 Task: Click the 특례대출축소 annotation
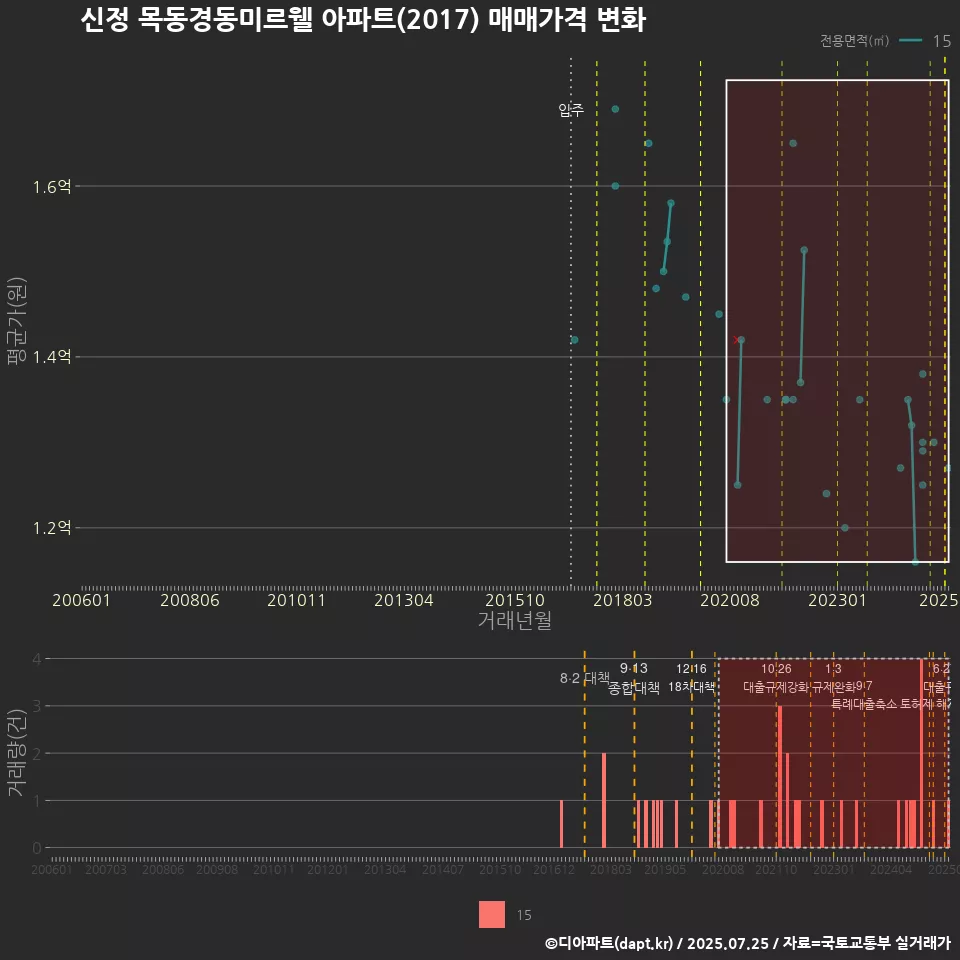864,704
